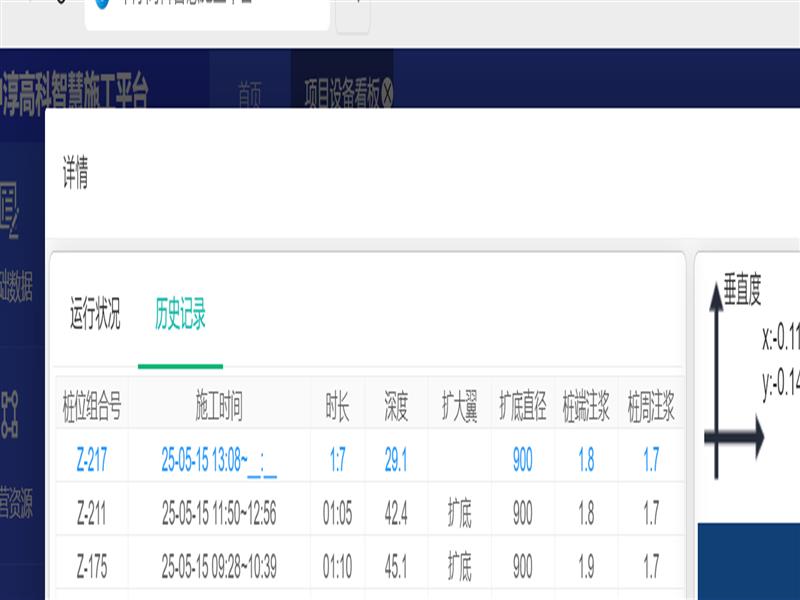Click the 施工时间 column header

219,406
